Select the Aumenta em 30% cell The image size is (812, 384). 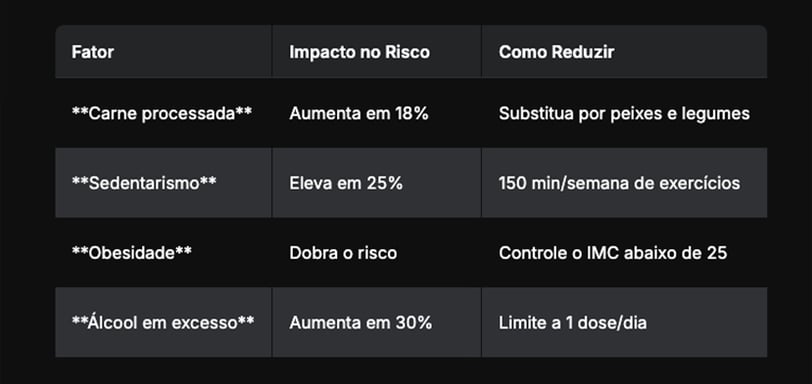pyautogui.click(x=376, y=322)
